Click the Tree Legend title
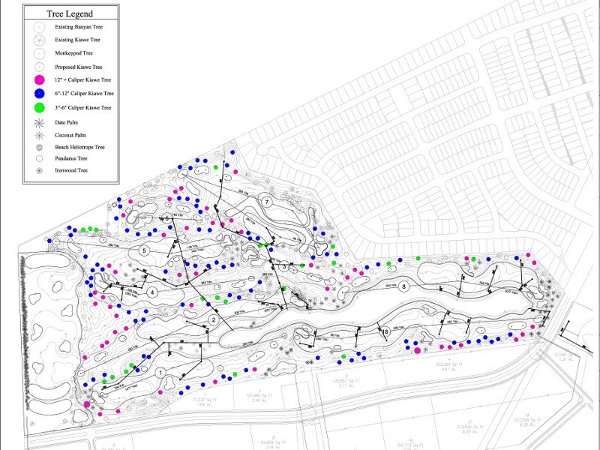Screen dimensions: 600x450 click(69, 15)
